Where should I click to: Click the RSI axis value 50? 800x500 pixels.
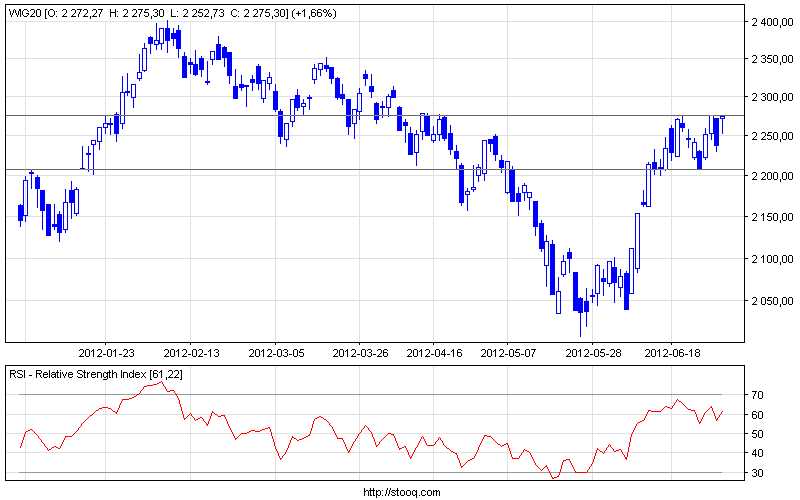(x=757, y=434)
